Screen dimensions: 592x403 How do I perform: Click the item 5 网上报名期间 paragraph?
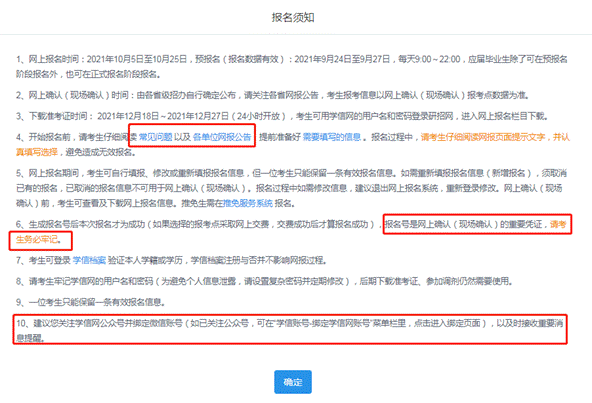(291, 188)
